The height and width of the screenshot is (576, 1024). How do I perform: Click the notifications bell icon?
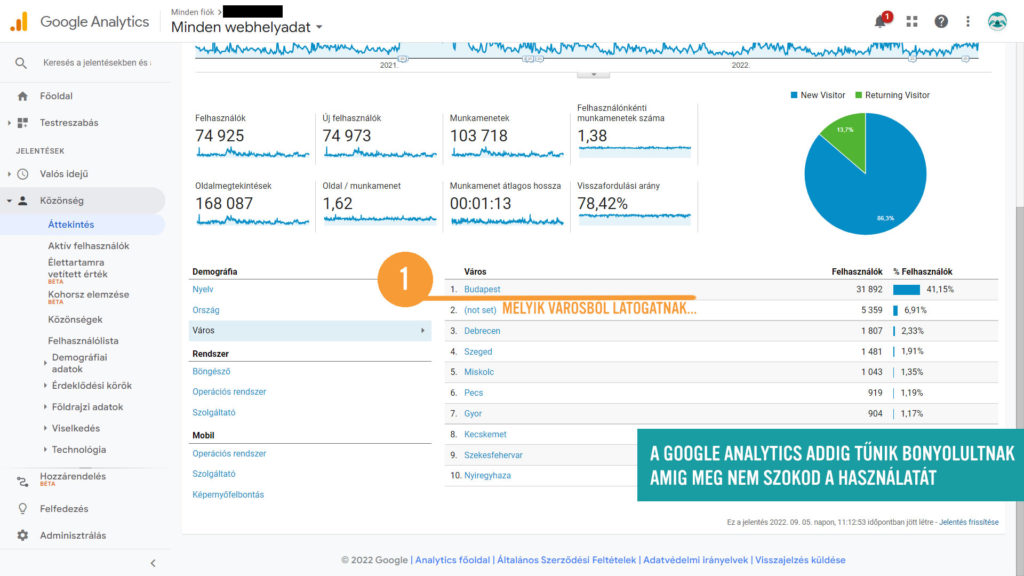881,21
